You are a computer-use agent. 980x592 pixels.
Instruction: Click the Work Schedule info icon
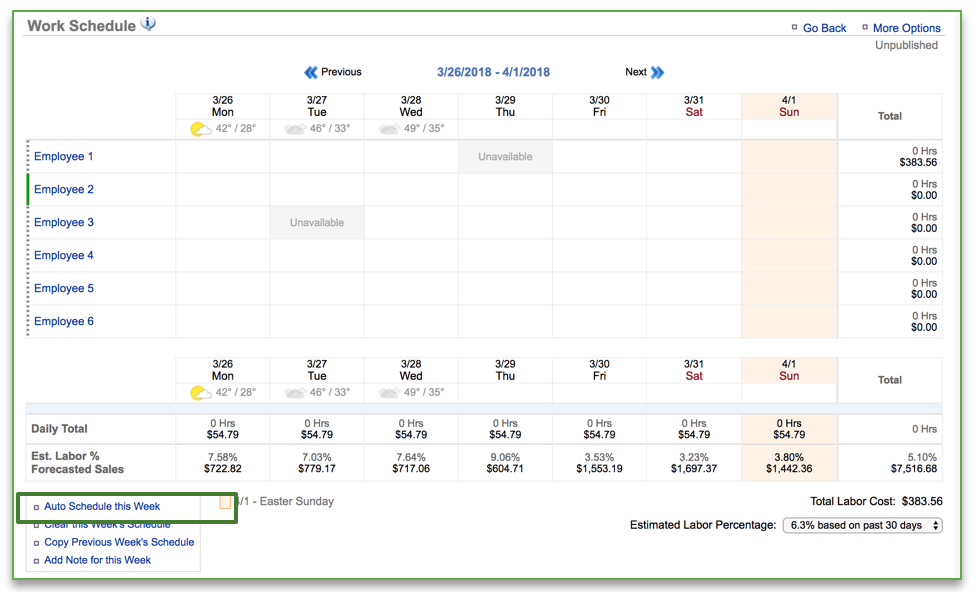pos(149,24)
